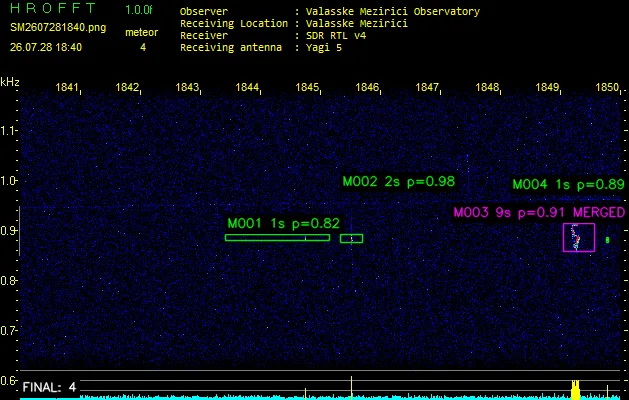The image size is (629, 400).
Task: Click the magenta M003 merged detection box
Action: click(579, 238)
